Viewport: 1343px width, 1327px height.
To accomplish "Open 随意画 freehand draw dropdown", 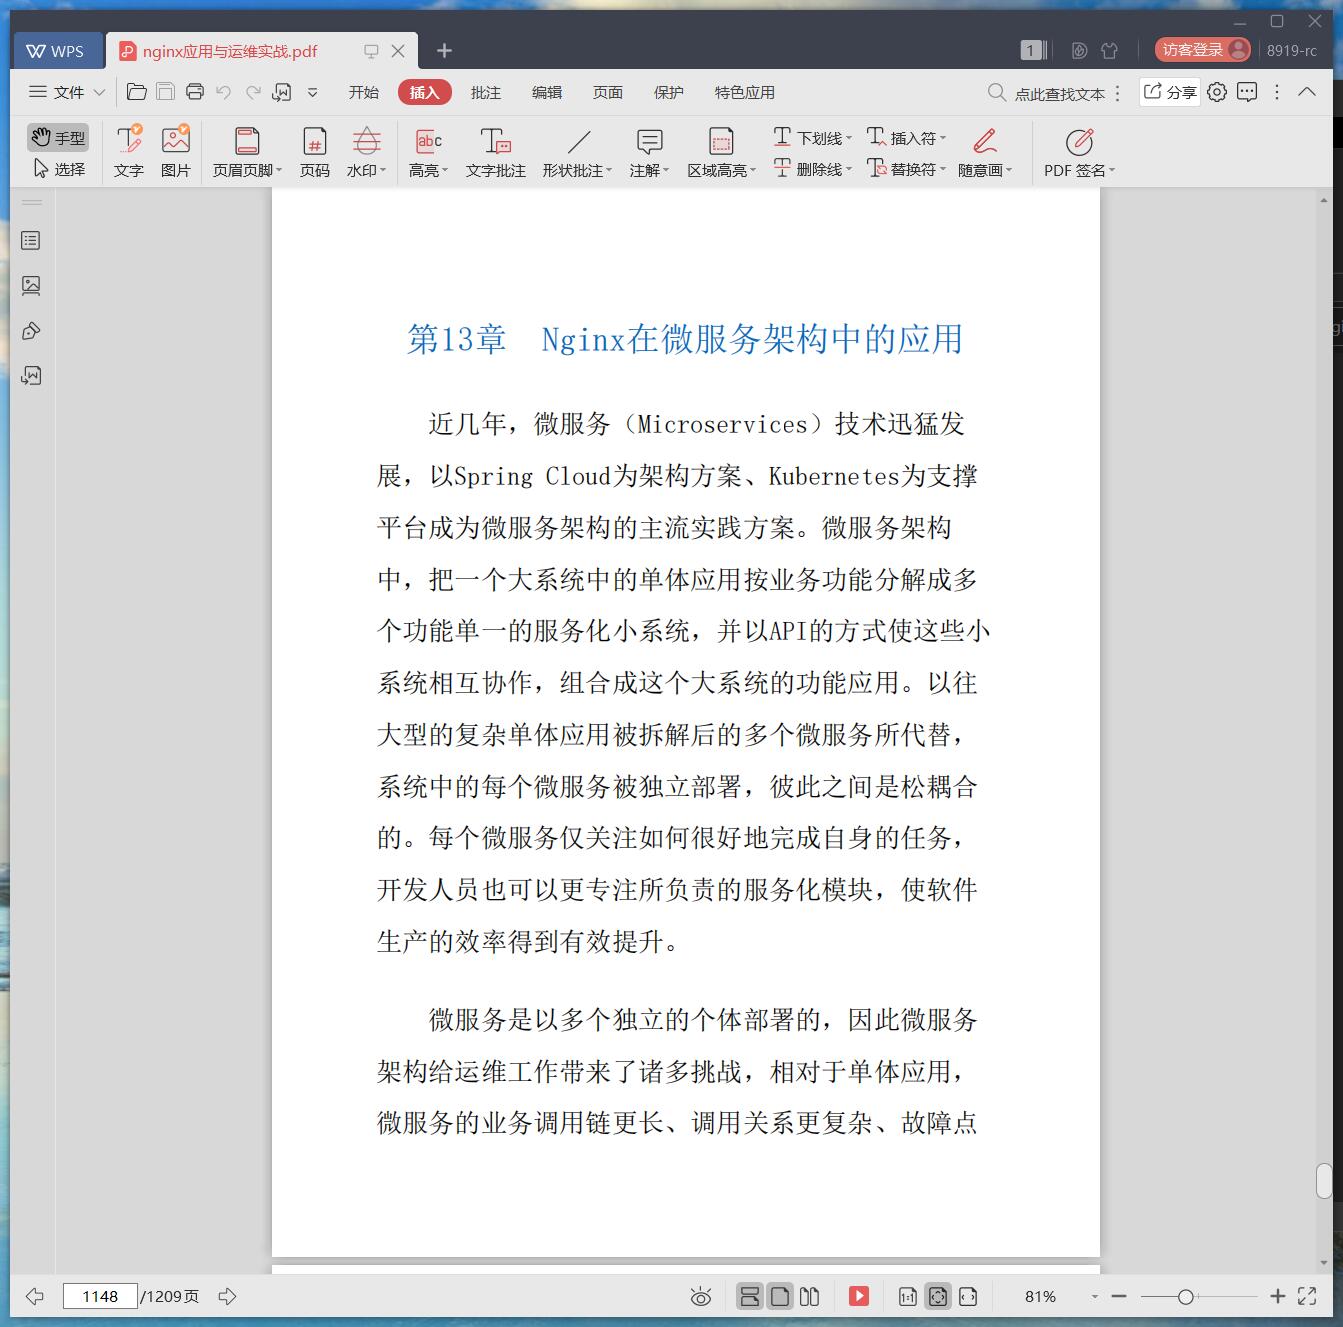I will 985,152.
